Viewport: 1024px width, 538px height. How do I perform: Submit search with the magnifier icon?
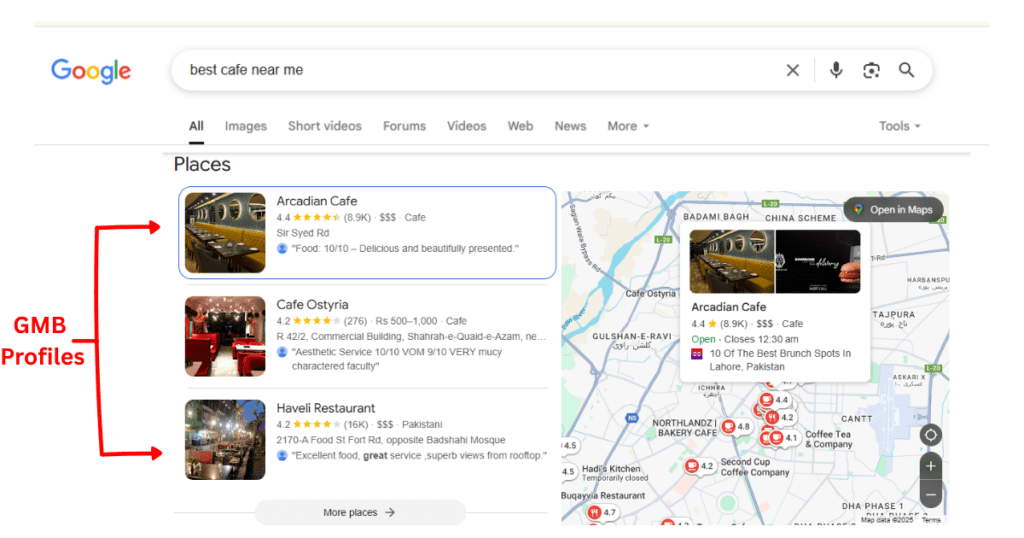pos(906,70)
